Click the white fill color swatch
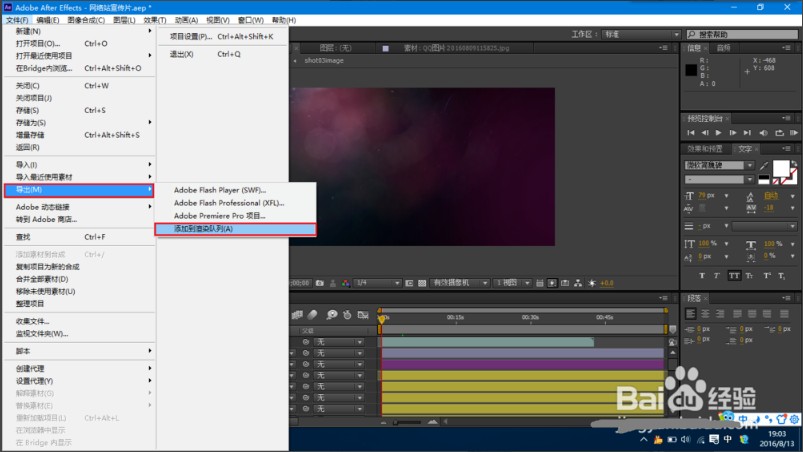Viewport: 803px width, 452px height. (x=781, y=168)
